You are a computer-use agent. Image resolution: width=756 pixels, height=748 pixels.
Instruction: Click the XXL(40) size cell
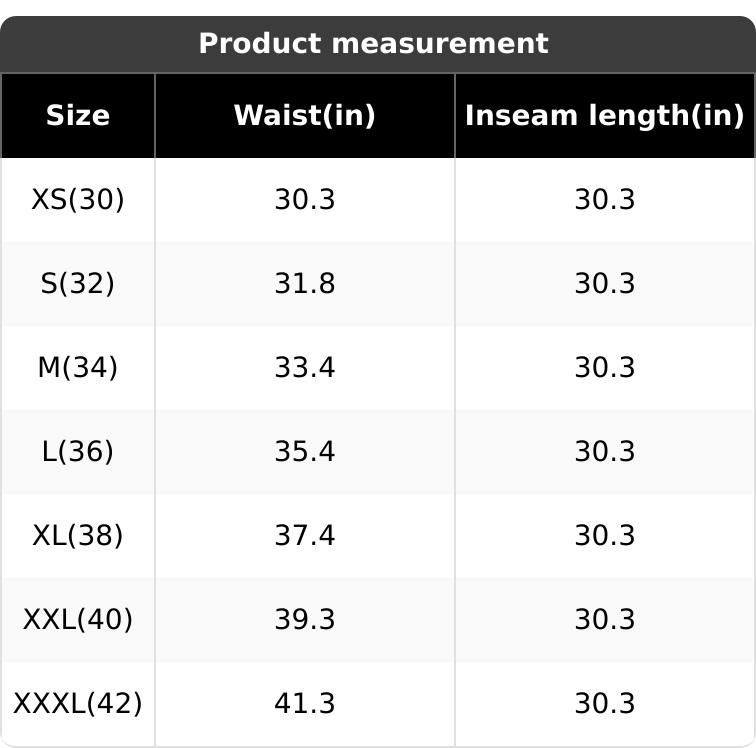78,620
